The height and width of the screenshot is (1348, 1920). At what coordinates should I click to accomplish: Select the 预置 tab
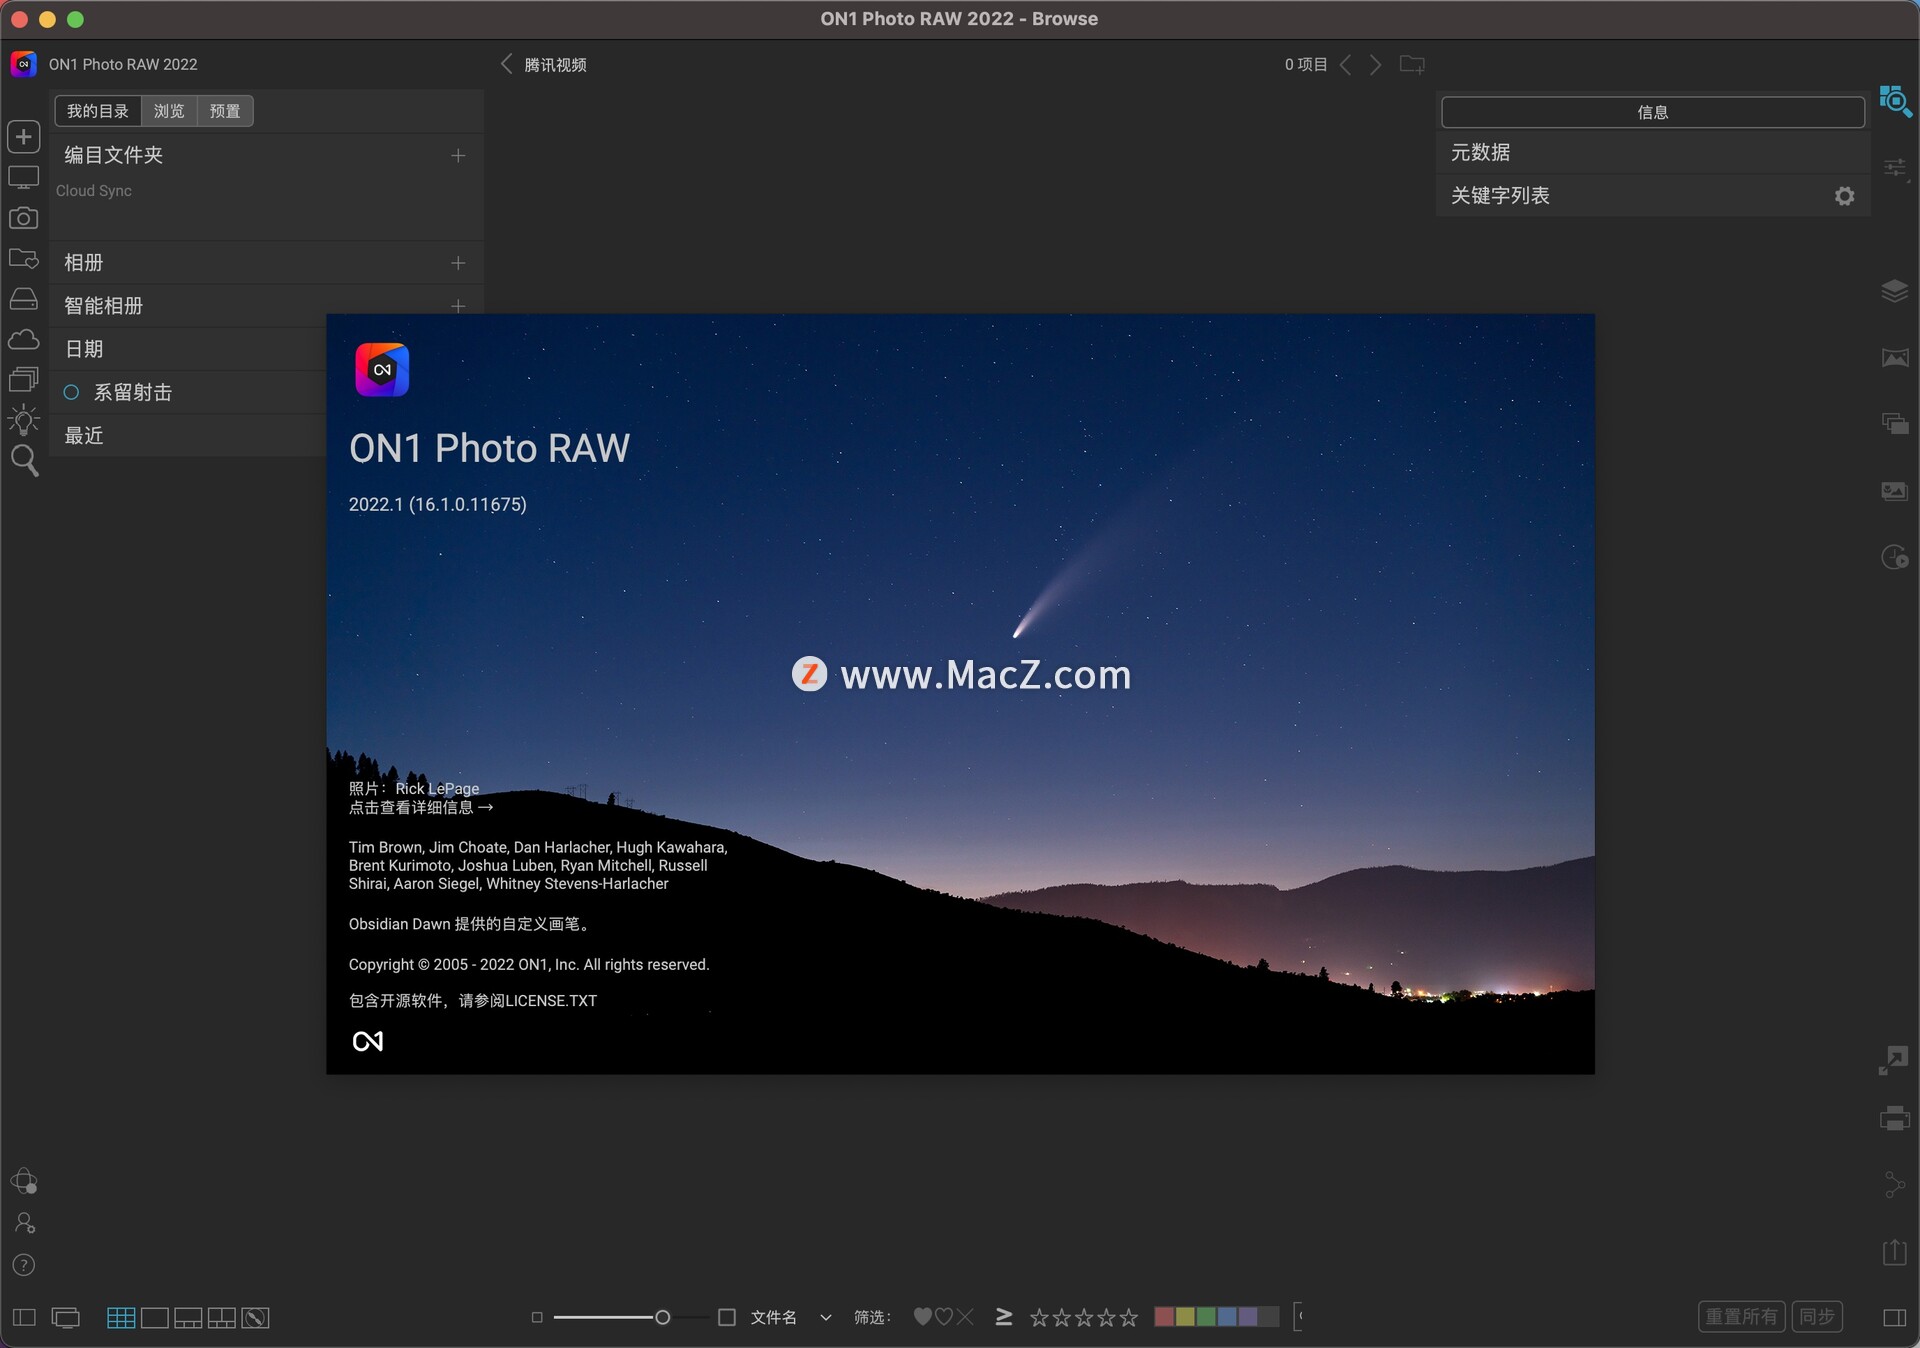pyautogui.click(x=225, y=111)
